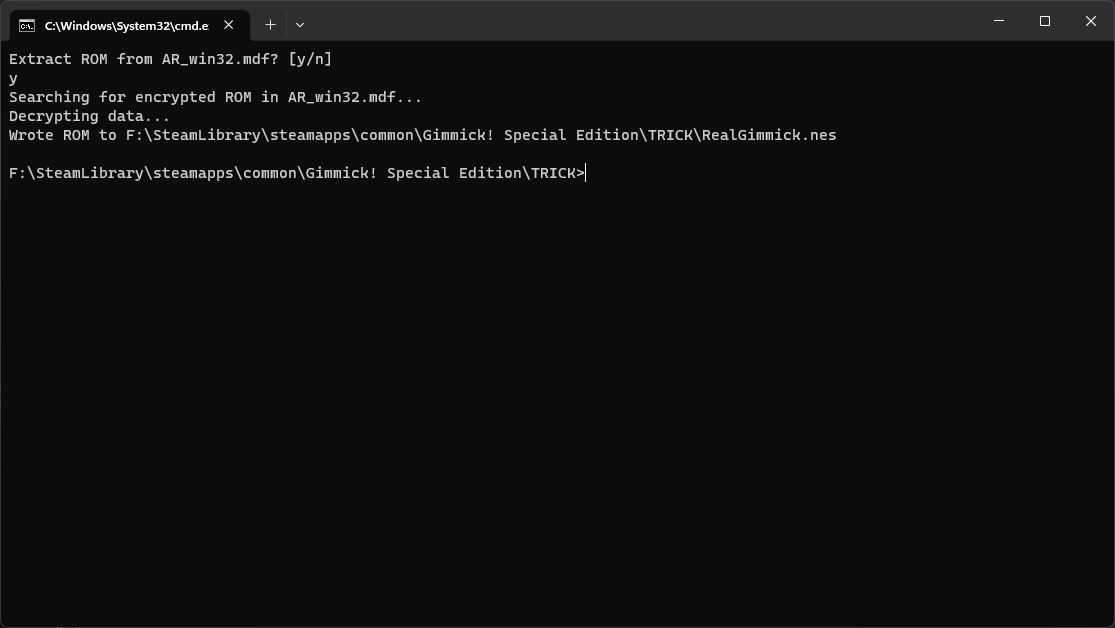Click the blank terminal area below prompt

click(x=558, y=398)
